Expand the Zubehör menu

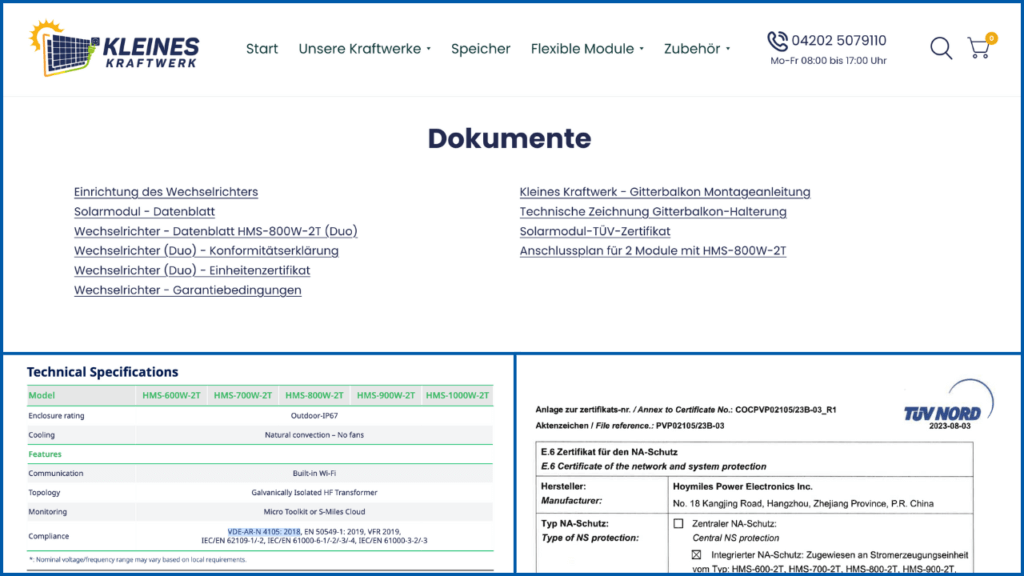[x=697, y=48]
